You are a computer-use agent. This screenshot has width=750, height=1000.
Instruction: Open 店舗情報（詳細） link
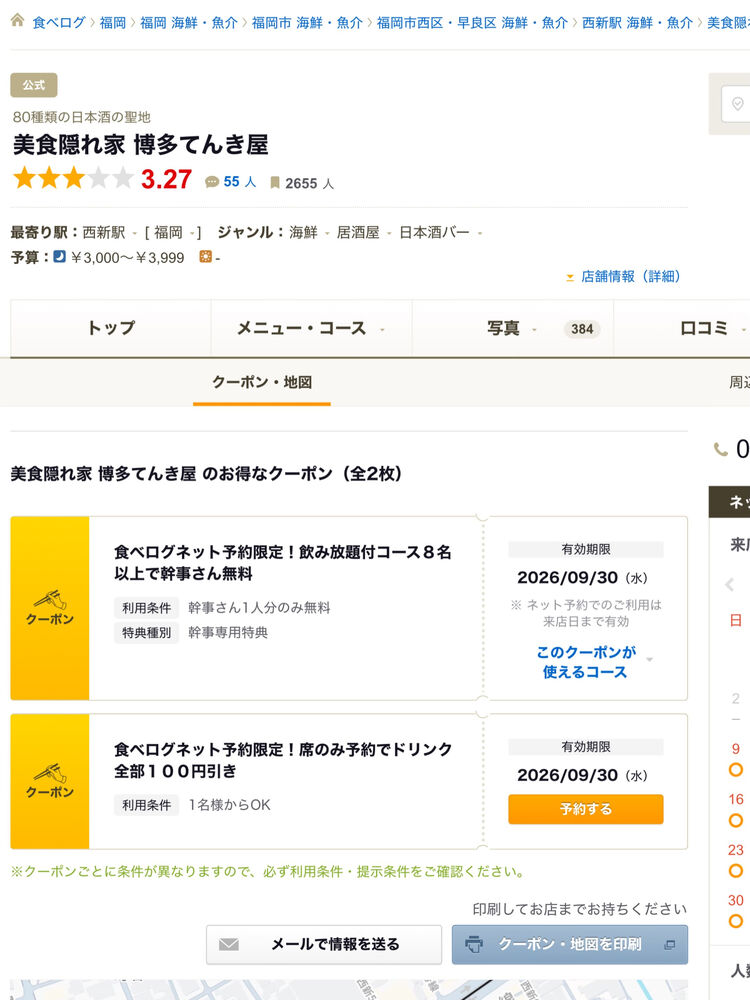pos(631,276)
